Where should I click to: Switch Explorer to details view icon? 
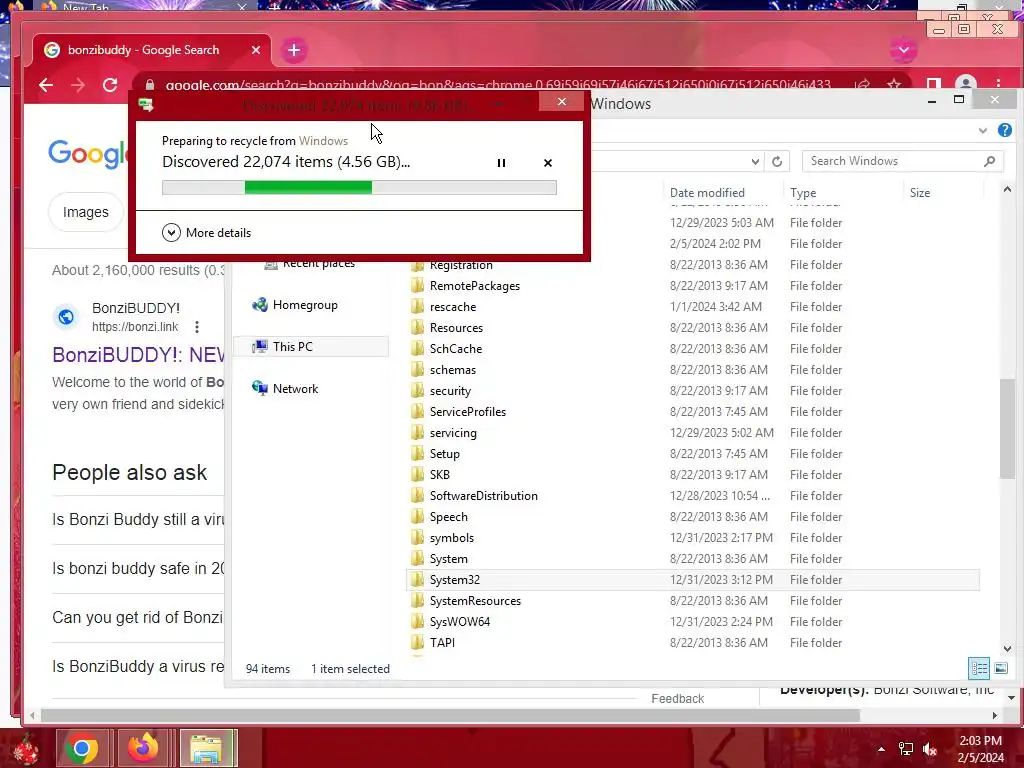(979, 668)
